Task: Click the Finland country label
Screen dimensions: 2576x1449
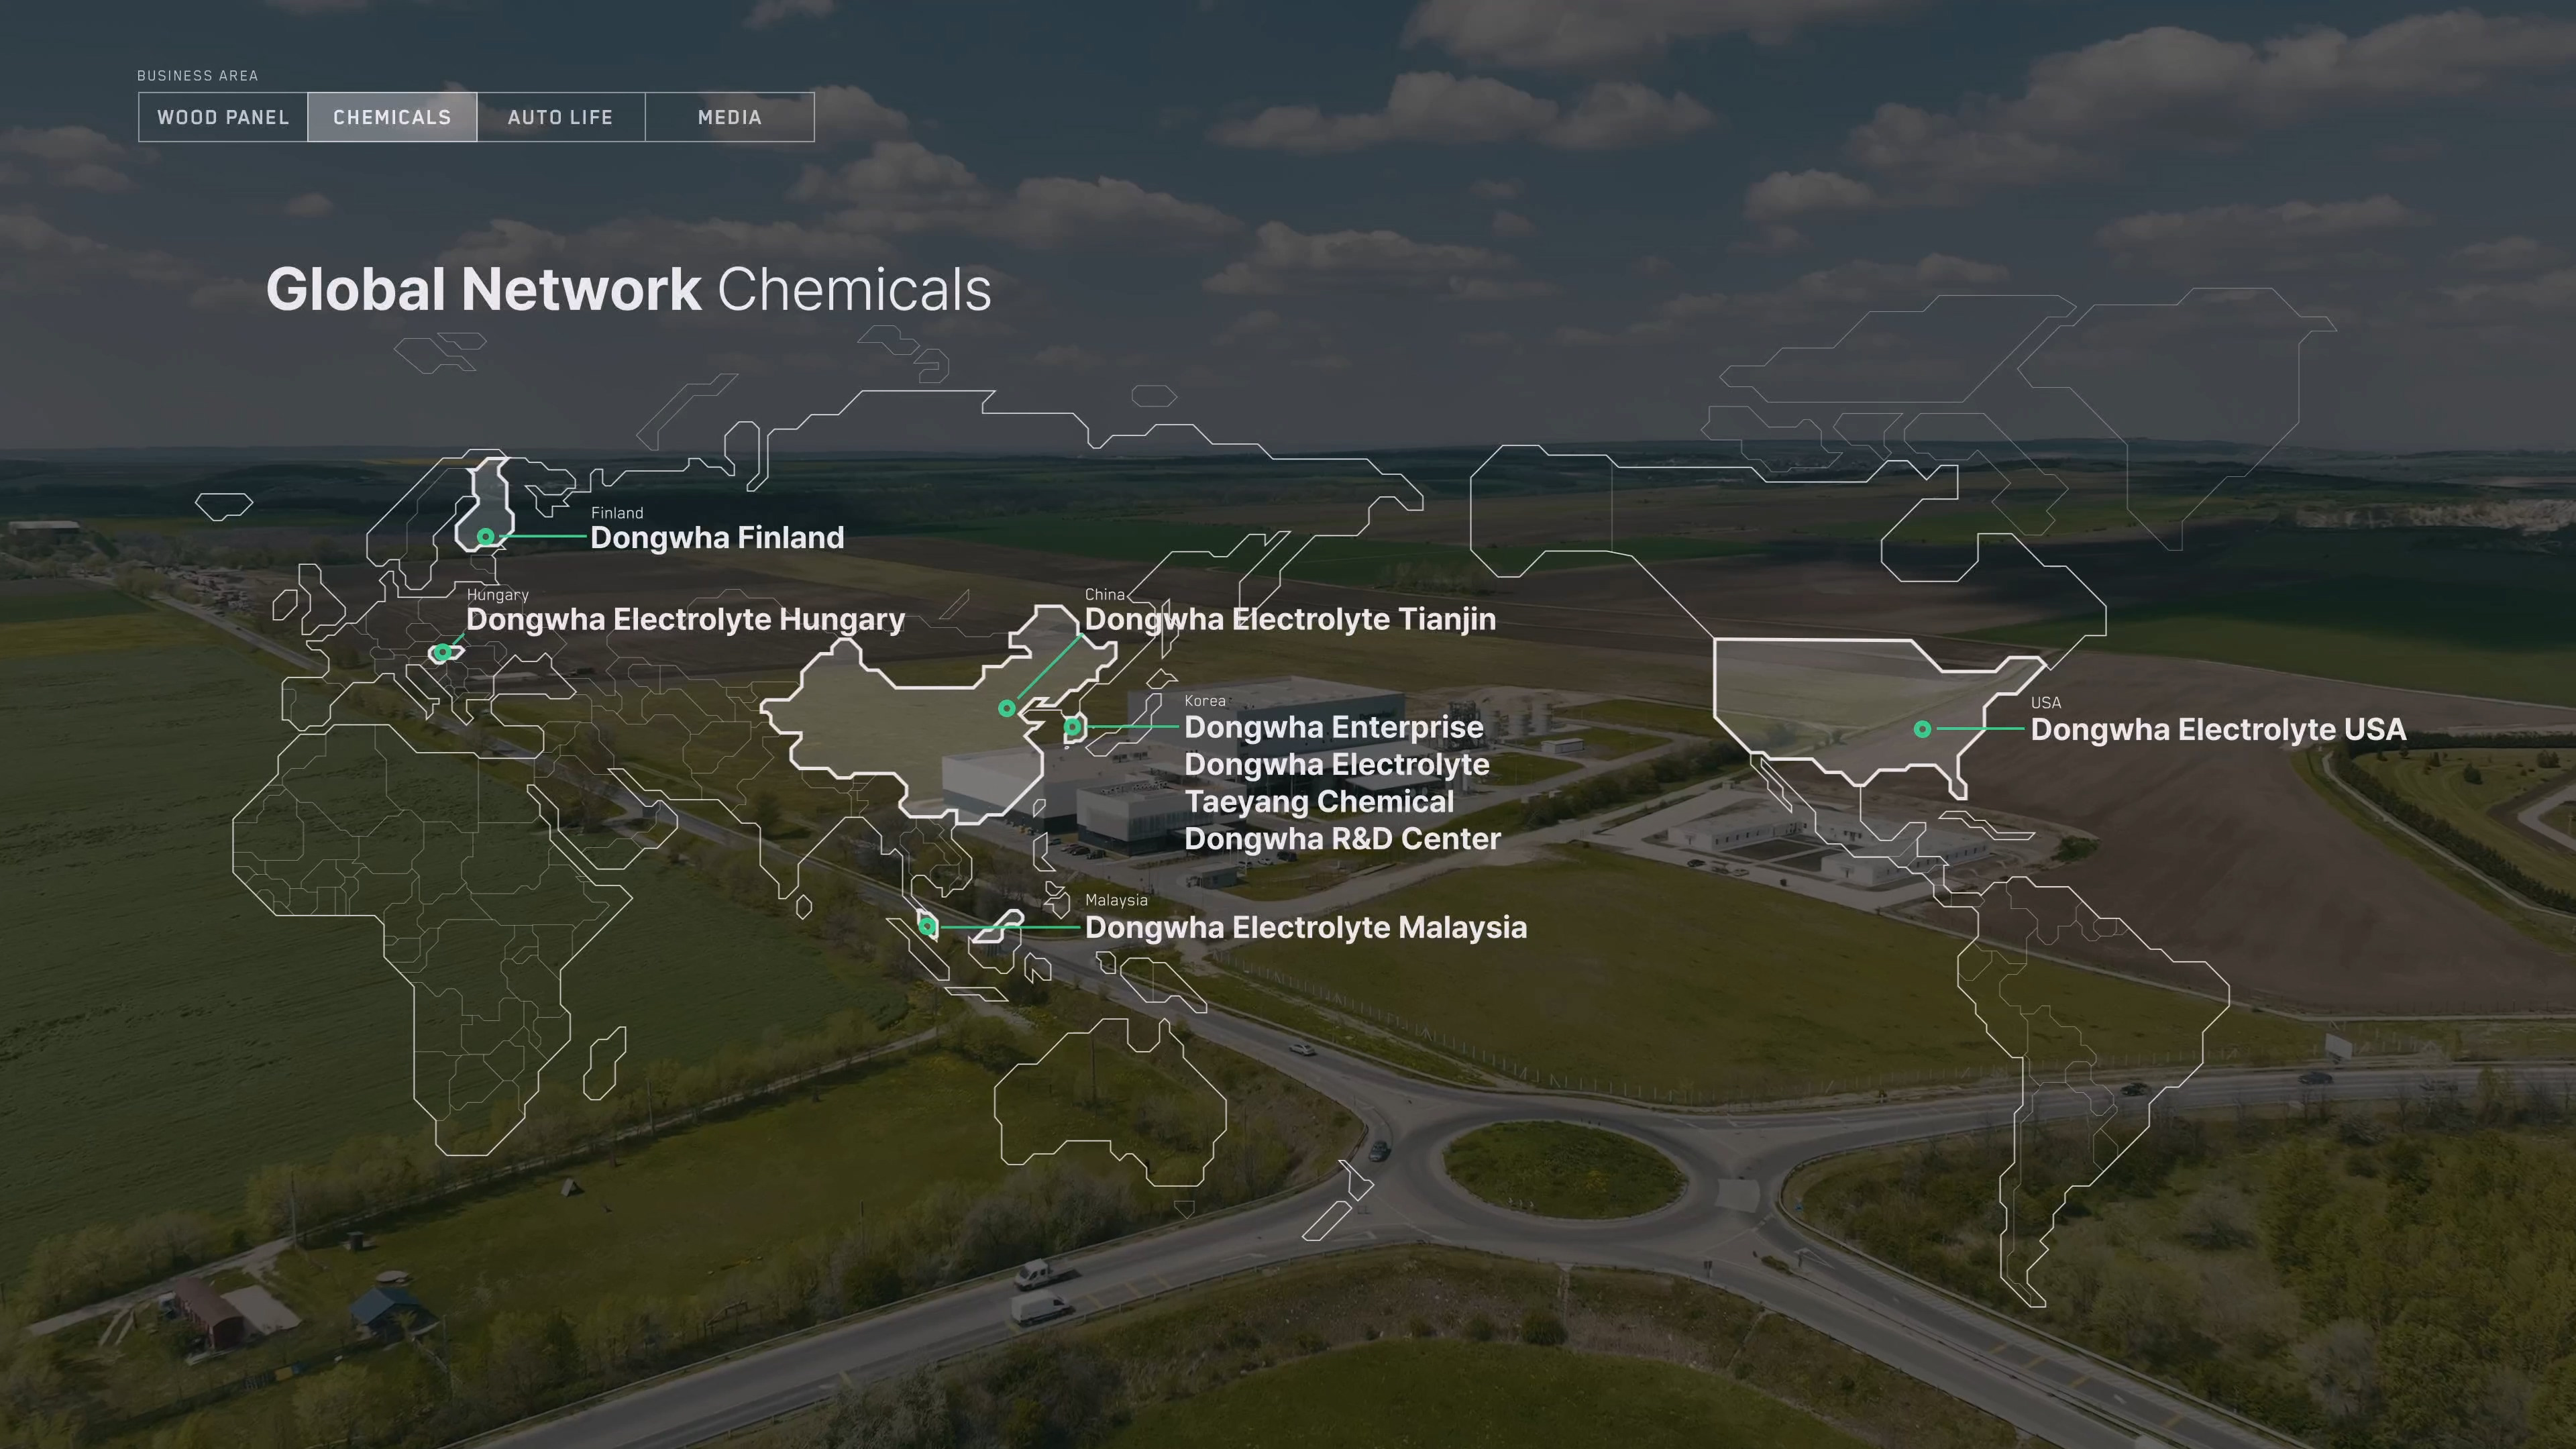Action: pyautogui.click(x=617, y=513)
